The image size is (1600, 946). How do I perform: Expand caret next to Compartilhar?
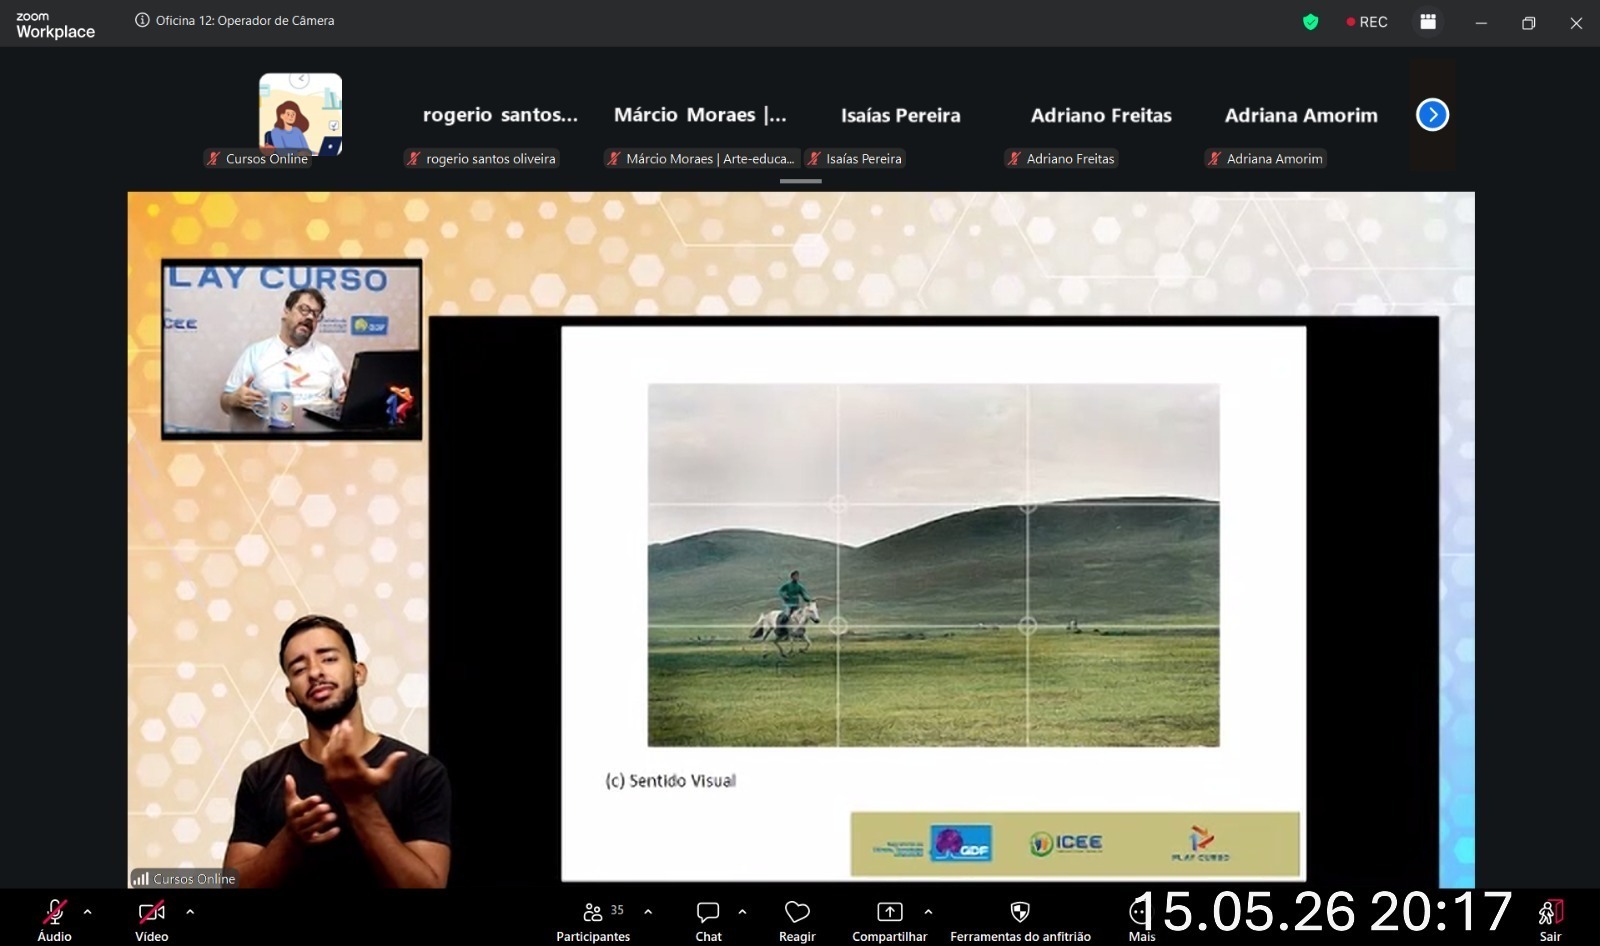[928, 912]
